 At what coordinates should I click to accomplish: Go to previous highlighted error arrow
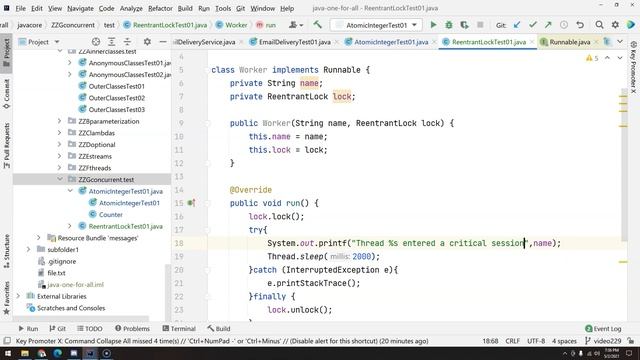tap(607, 58)
